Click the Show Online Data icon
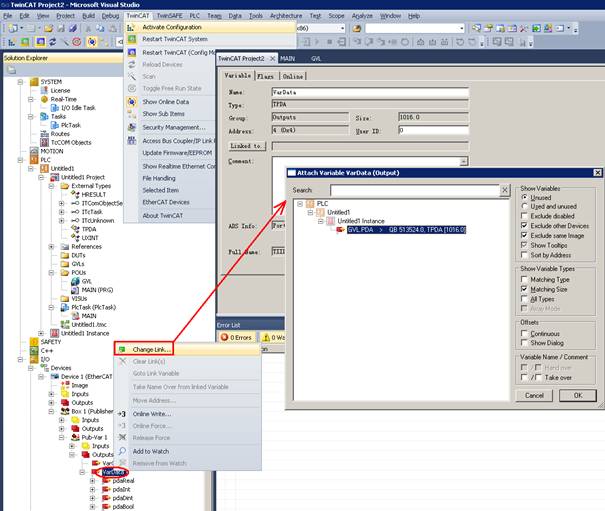The height and width of the screenshot is (511, 605). click(x=132, y=102)
